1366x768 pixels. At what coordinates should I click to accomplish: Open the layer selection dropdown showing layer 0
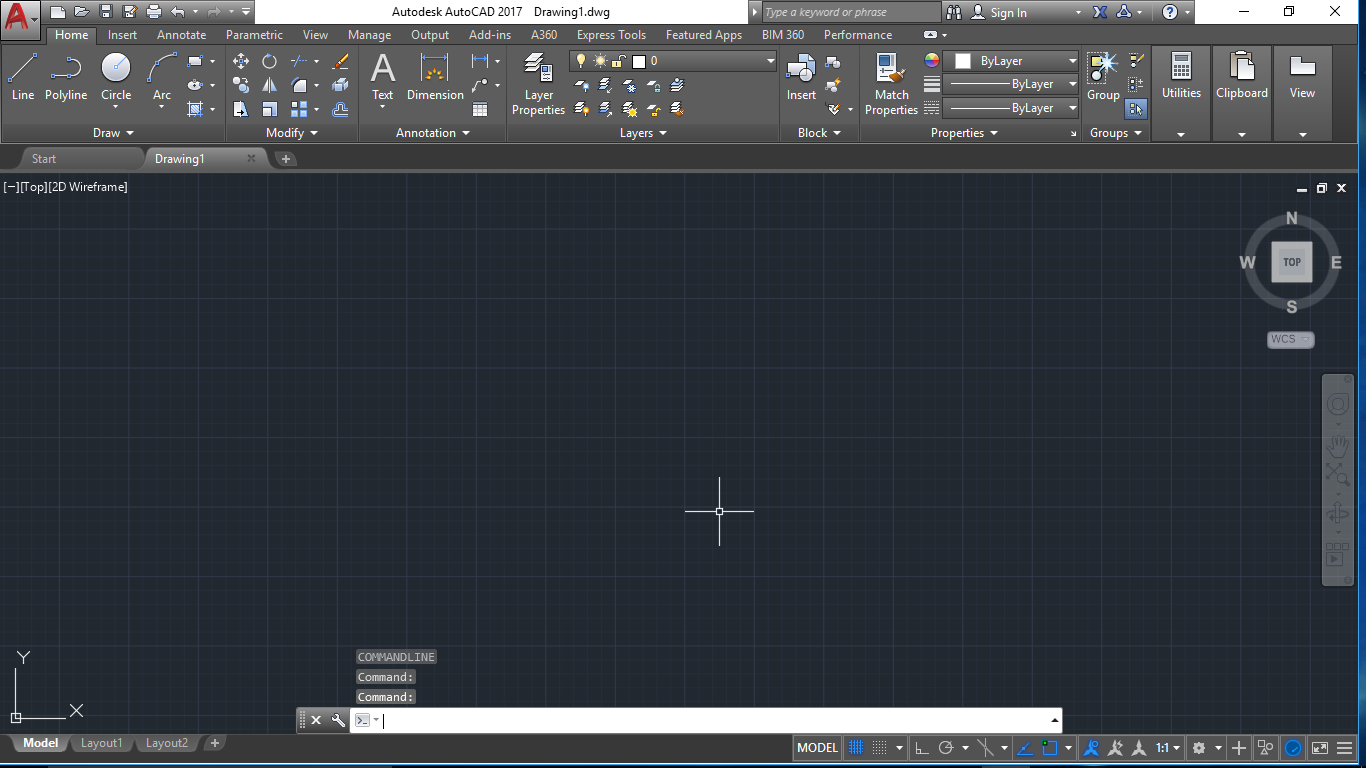coord(768,60)
